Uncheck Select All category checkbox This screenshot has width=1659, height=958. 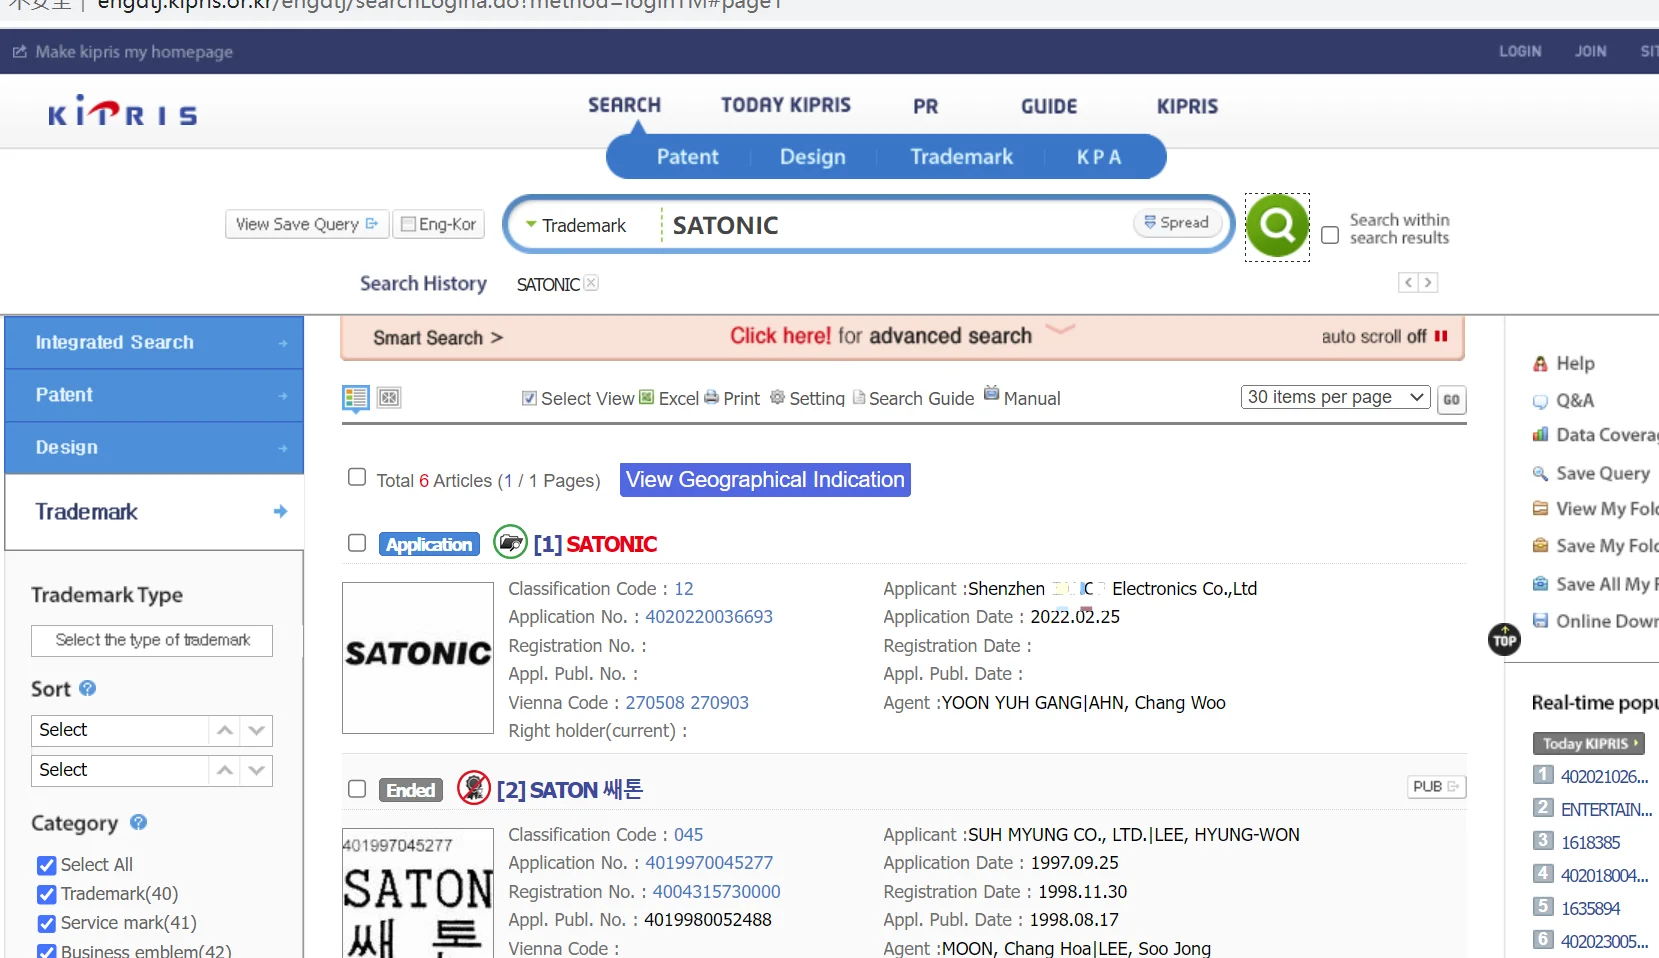tap(46, 865)
